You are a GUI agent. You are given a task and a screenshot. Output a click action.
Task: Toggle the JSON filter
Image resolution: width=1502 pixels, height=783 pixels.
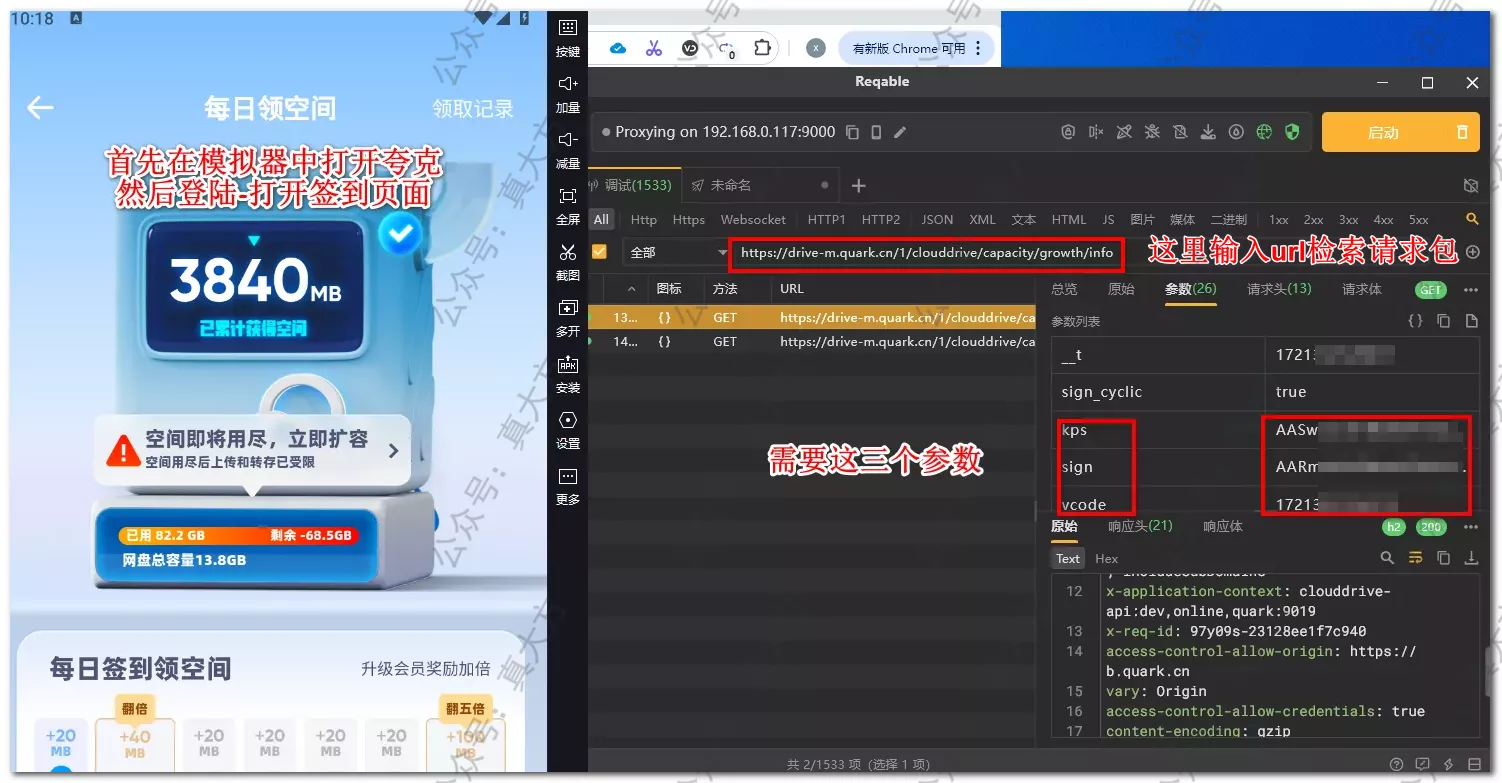(937, 220)
